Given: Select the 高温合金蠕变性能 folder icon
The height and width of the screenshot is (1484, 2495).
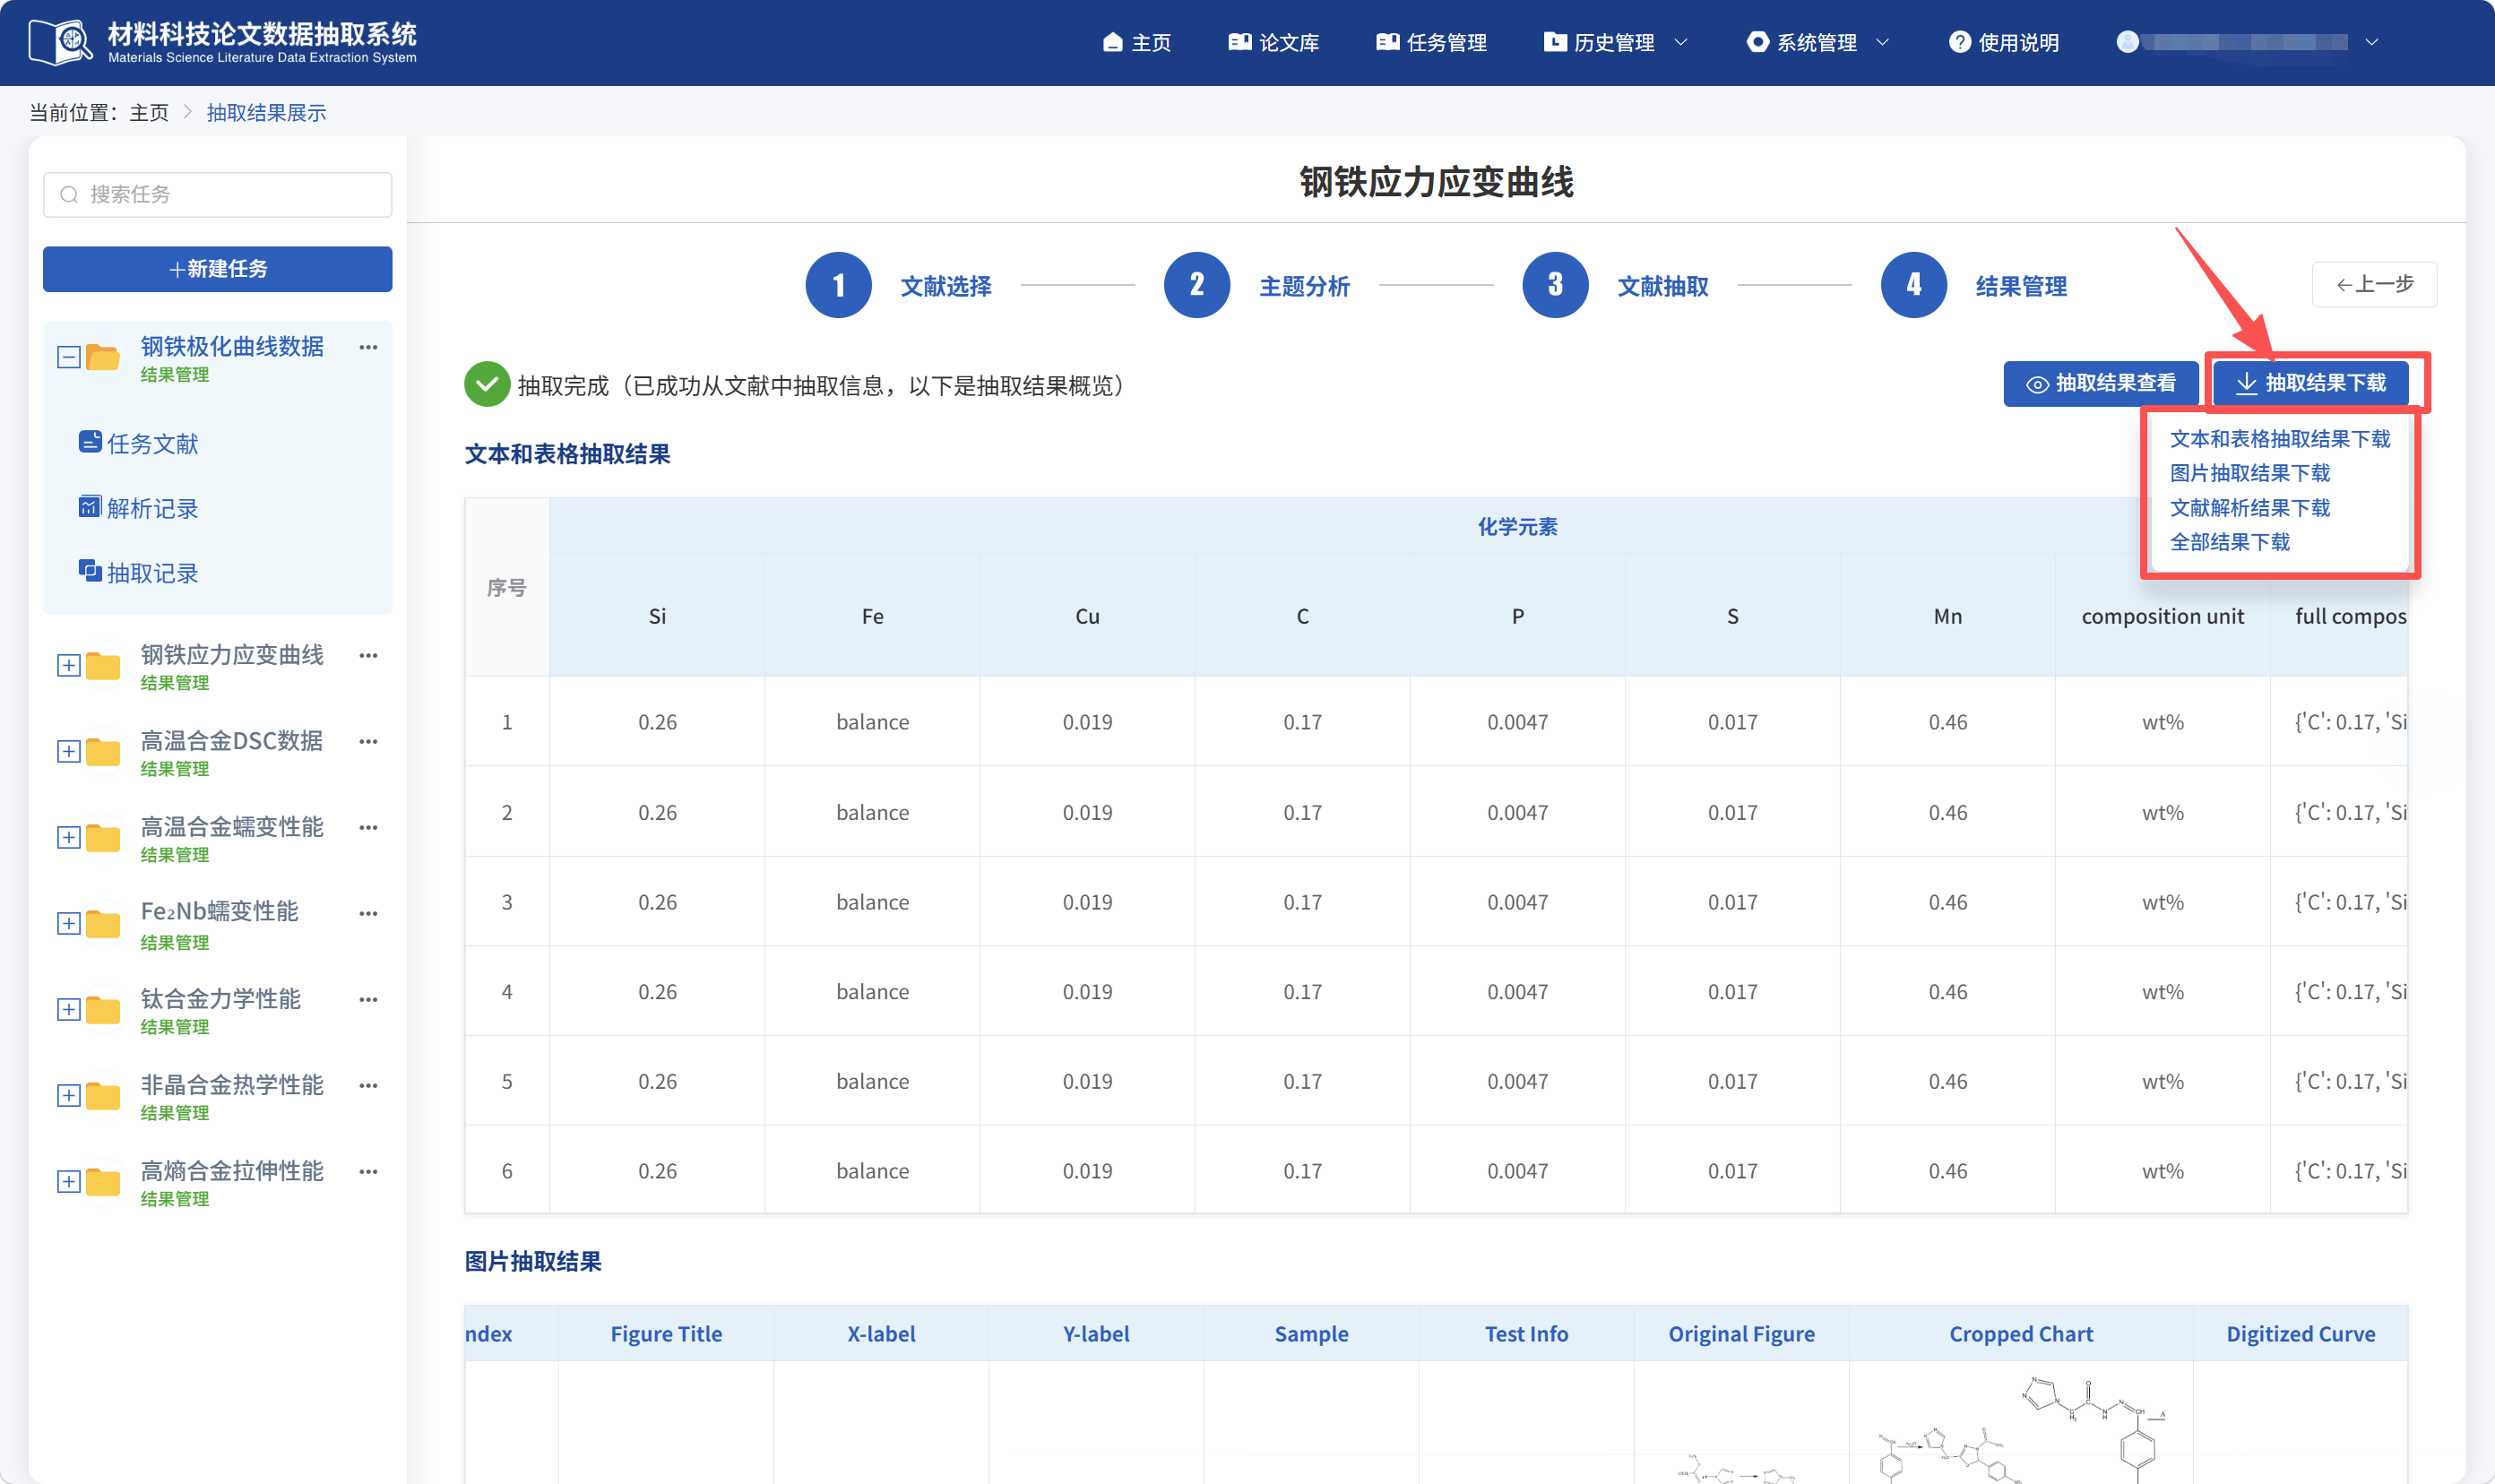Looking at the screenshot, I should pos(103,837).
